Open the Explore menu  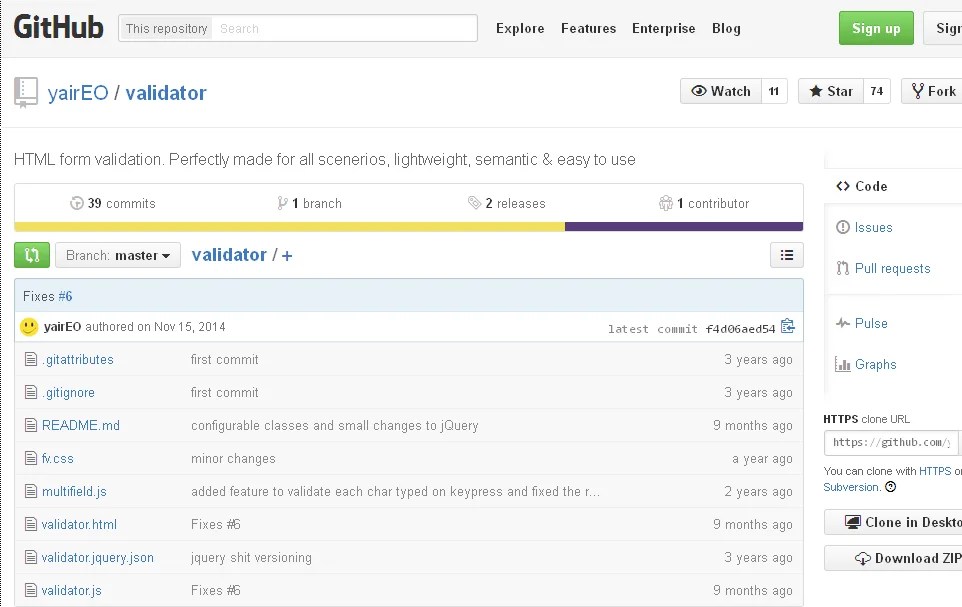[x=520, y=28]
